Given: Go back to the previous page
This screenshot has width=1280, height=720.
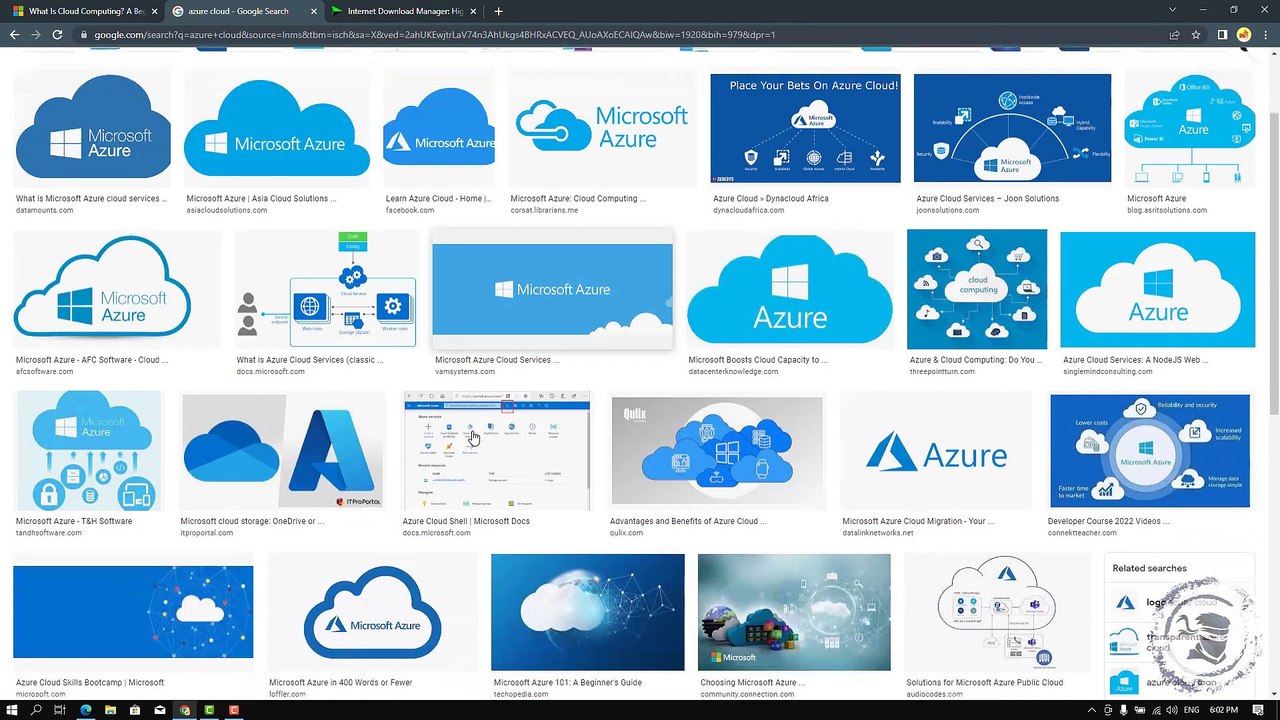Looking at the screenshot, I should (x=14, y=35).
